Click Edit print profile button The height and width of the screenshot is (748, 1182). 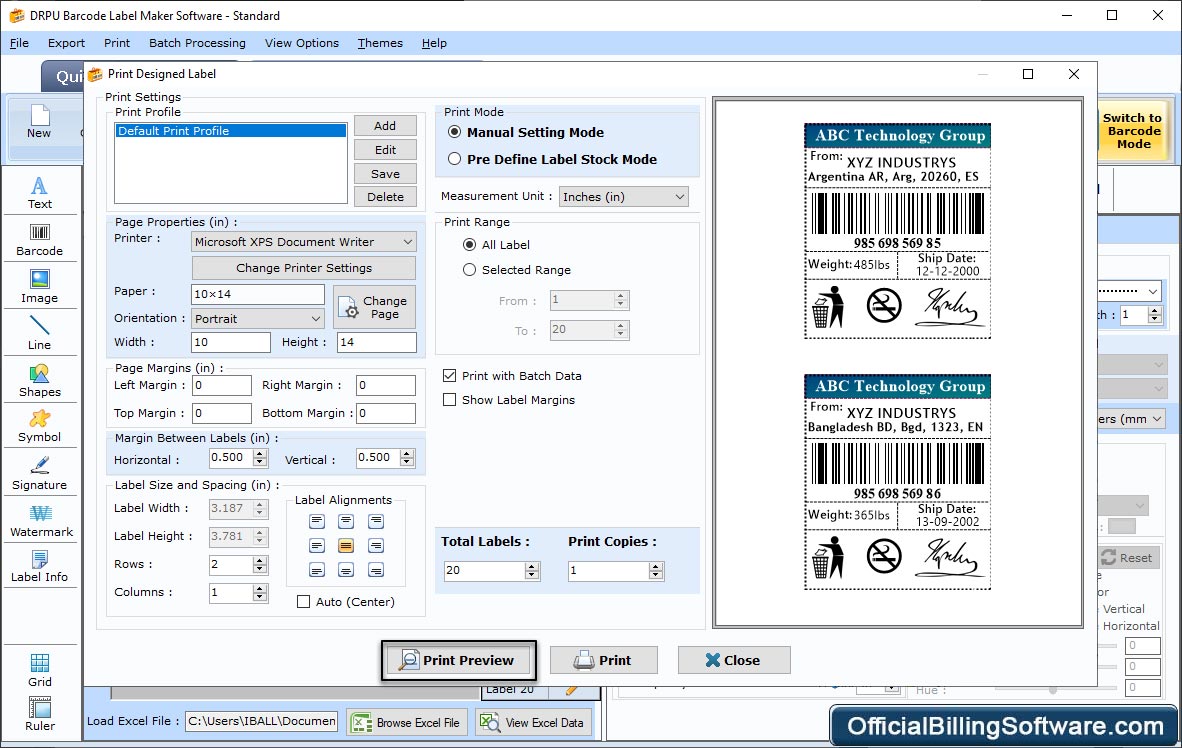[x=385, y=150]
